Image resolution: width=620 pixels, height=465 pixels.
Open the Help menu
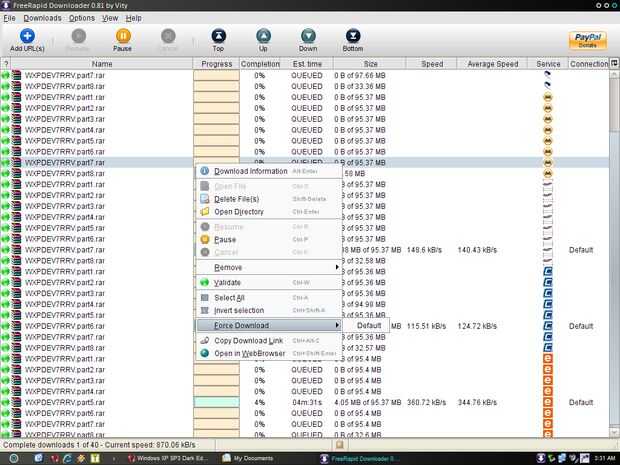(134, 18)
